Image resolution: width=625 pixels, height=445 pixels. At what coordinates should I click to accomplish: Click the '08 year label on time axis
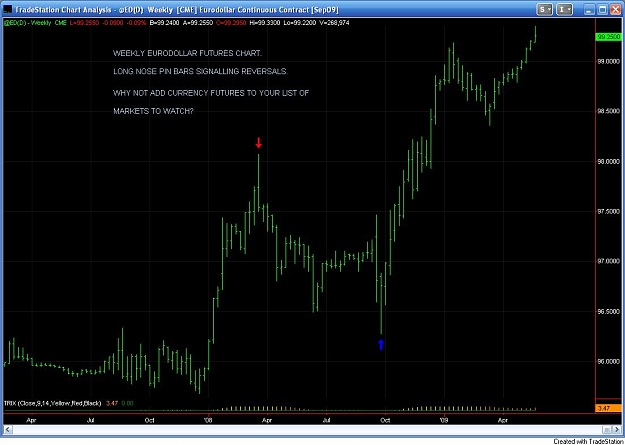(x=208, y=420)
